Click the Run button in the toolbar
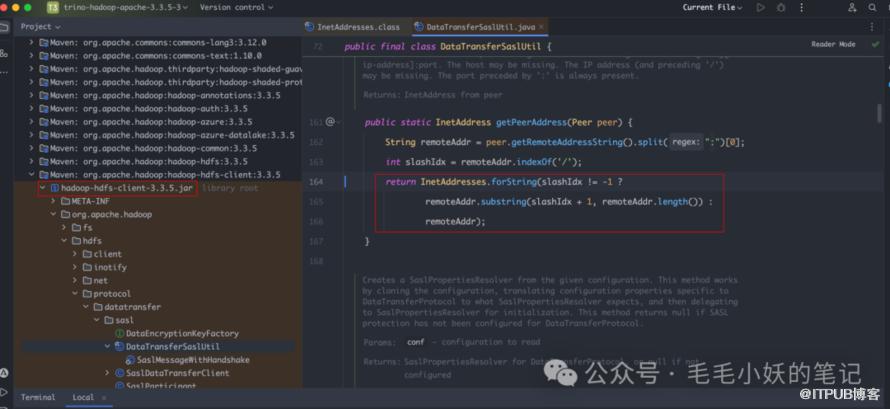Viewport: 890px width, 409px height. tap(759, 7)
